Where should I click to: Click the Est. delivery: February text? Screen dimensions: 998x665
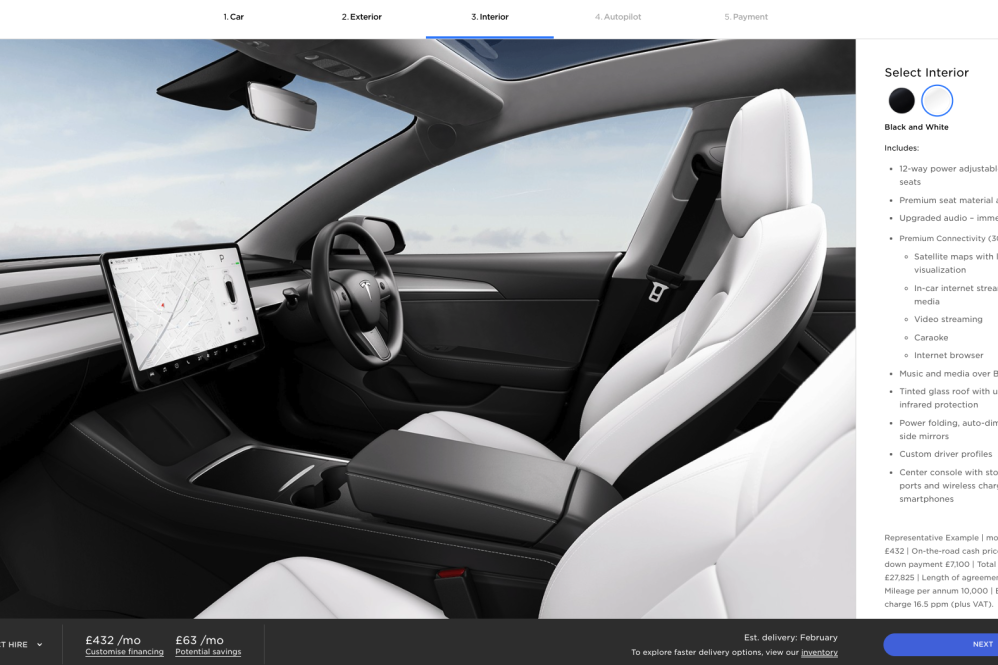[x=793, y=637]
